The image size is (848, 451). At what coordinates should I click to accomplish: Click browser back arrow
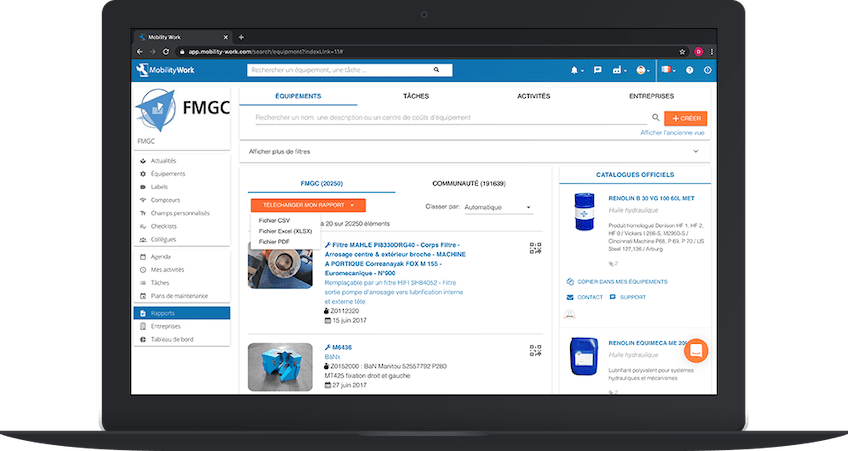pos(140,52)
